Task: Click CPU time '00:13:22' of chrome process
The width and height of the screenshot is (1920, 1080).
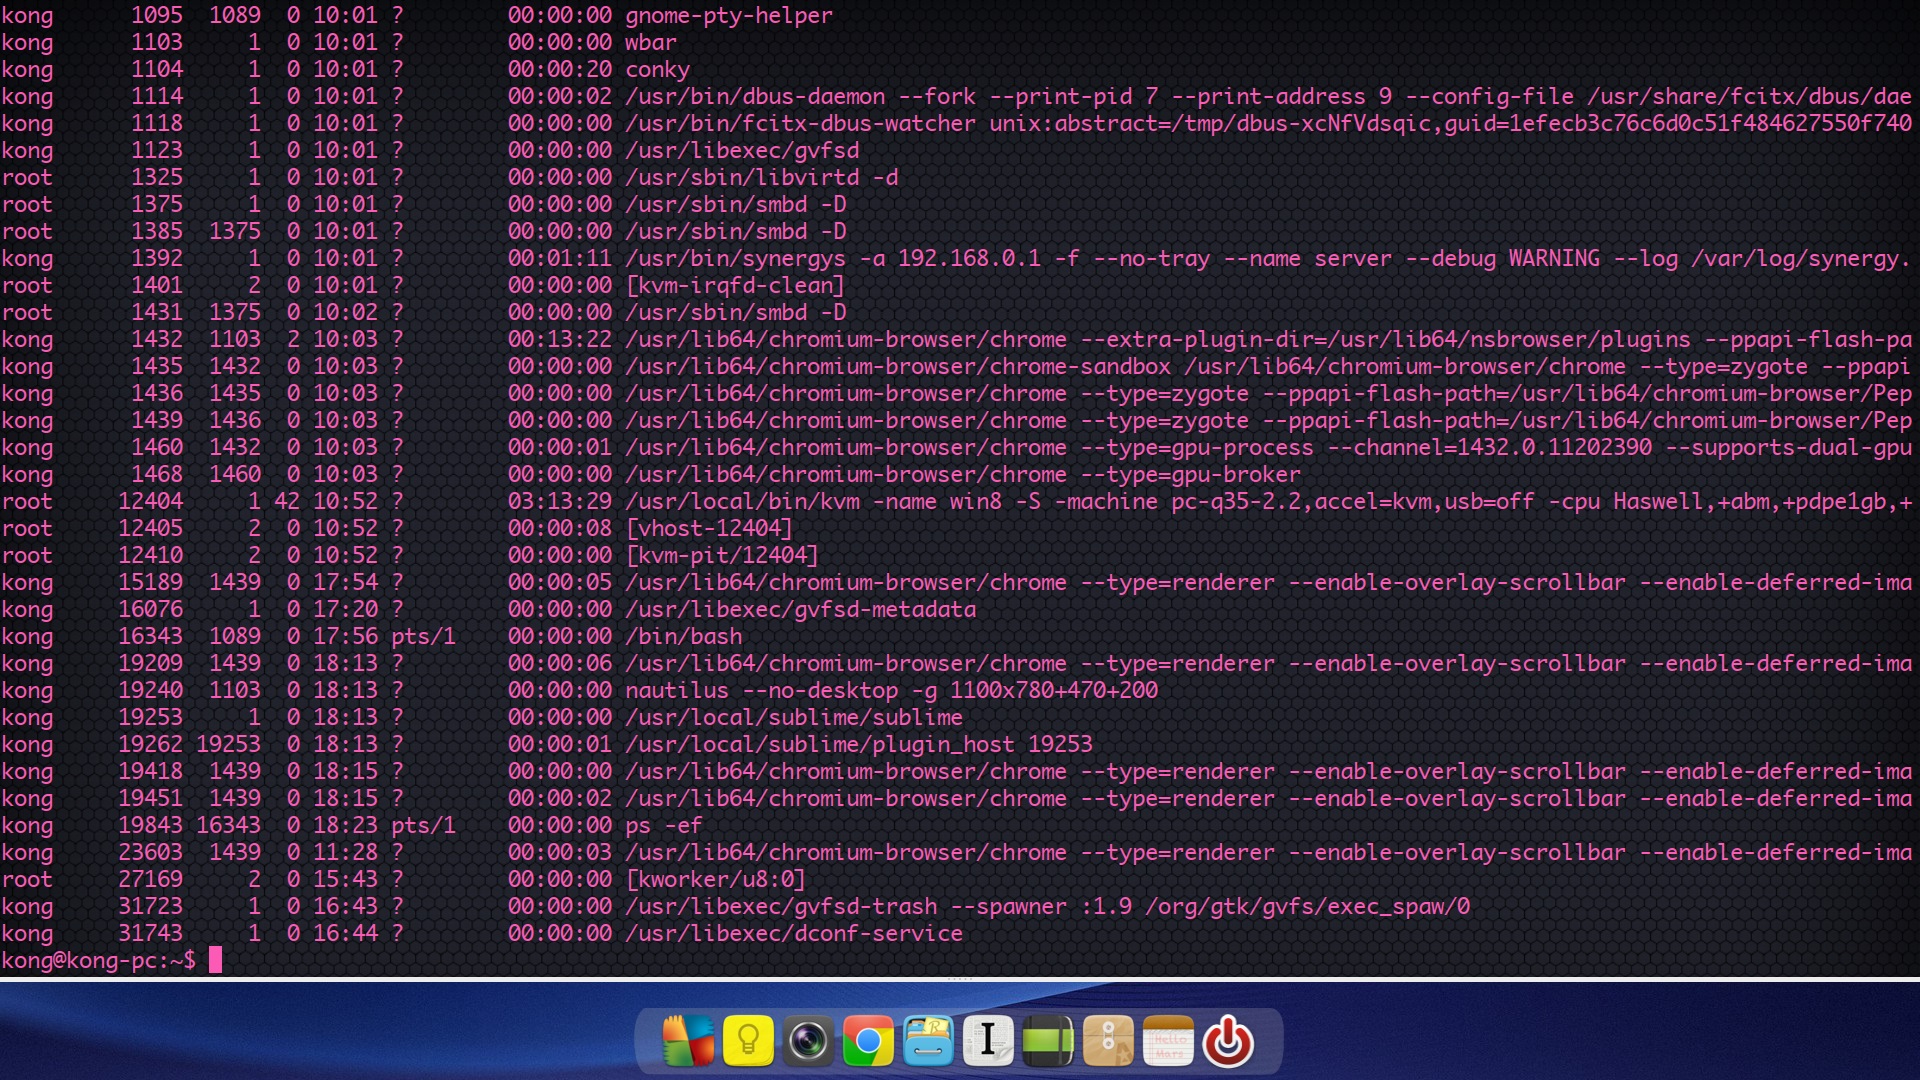Action: (x=560, y=339)
